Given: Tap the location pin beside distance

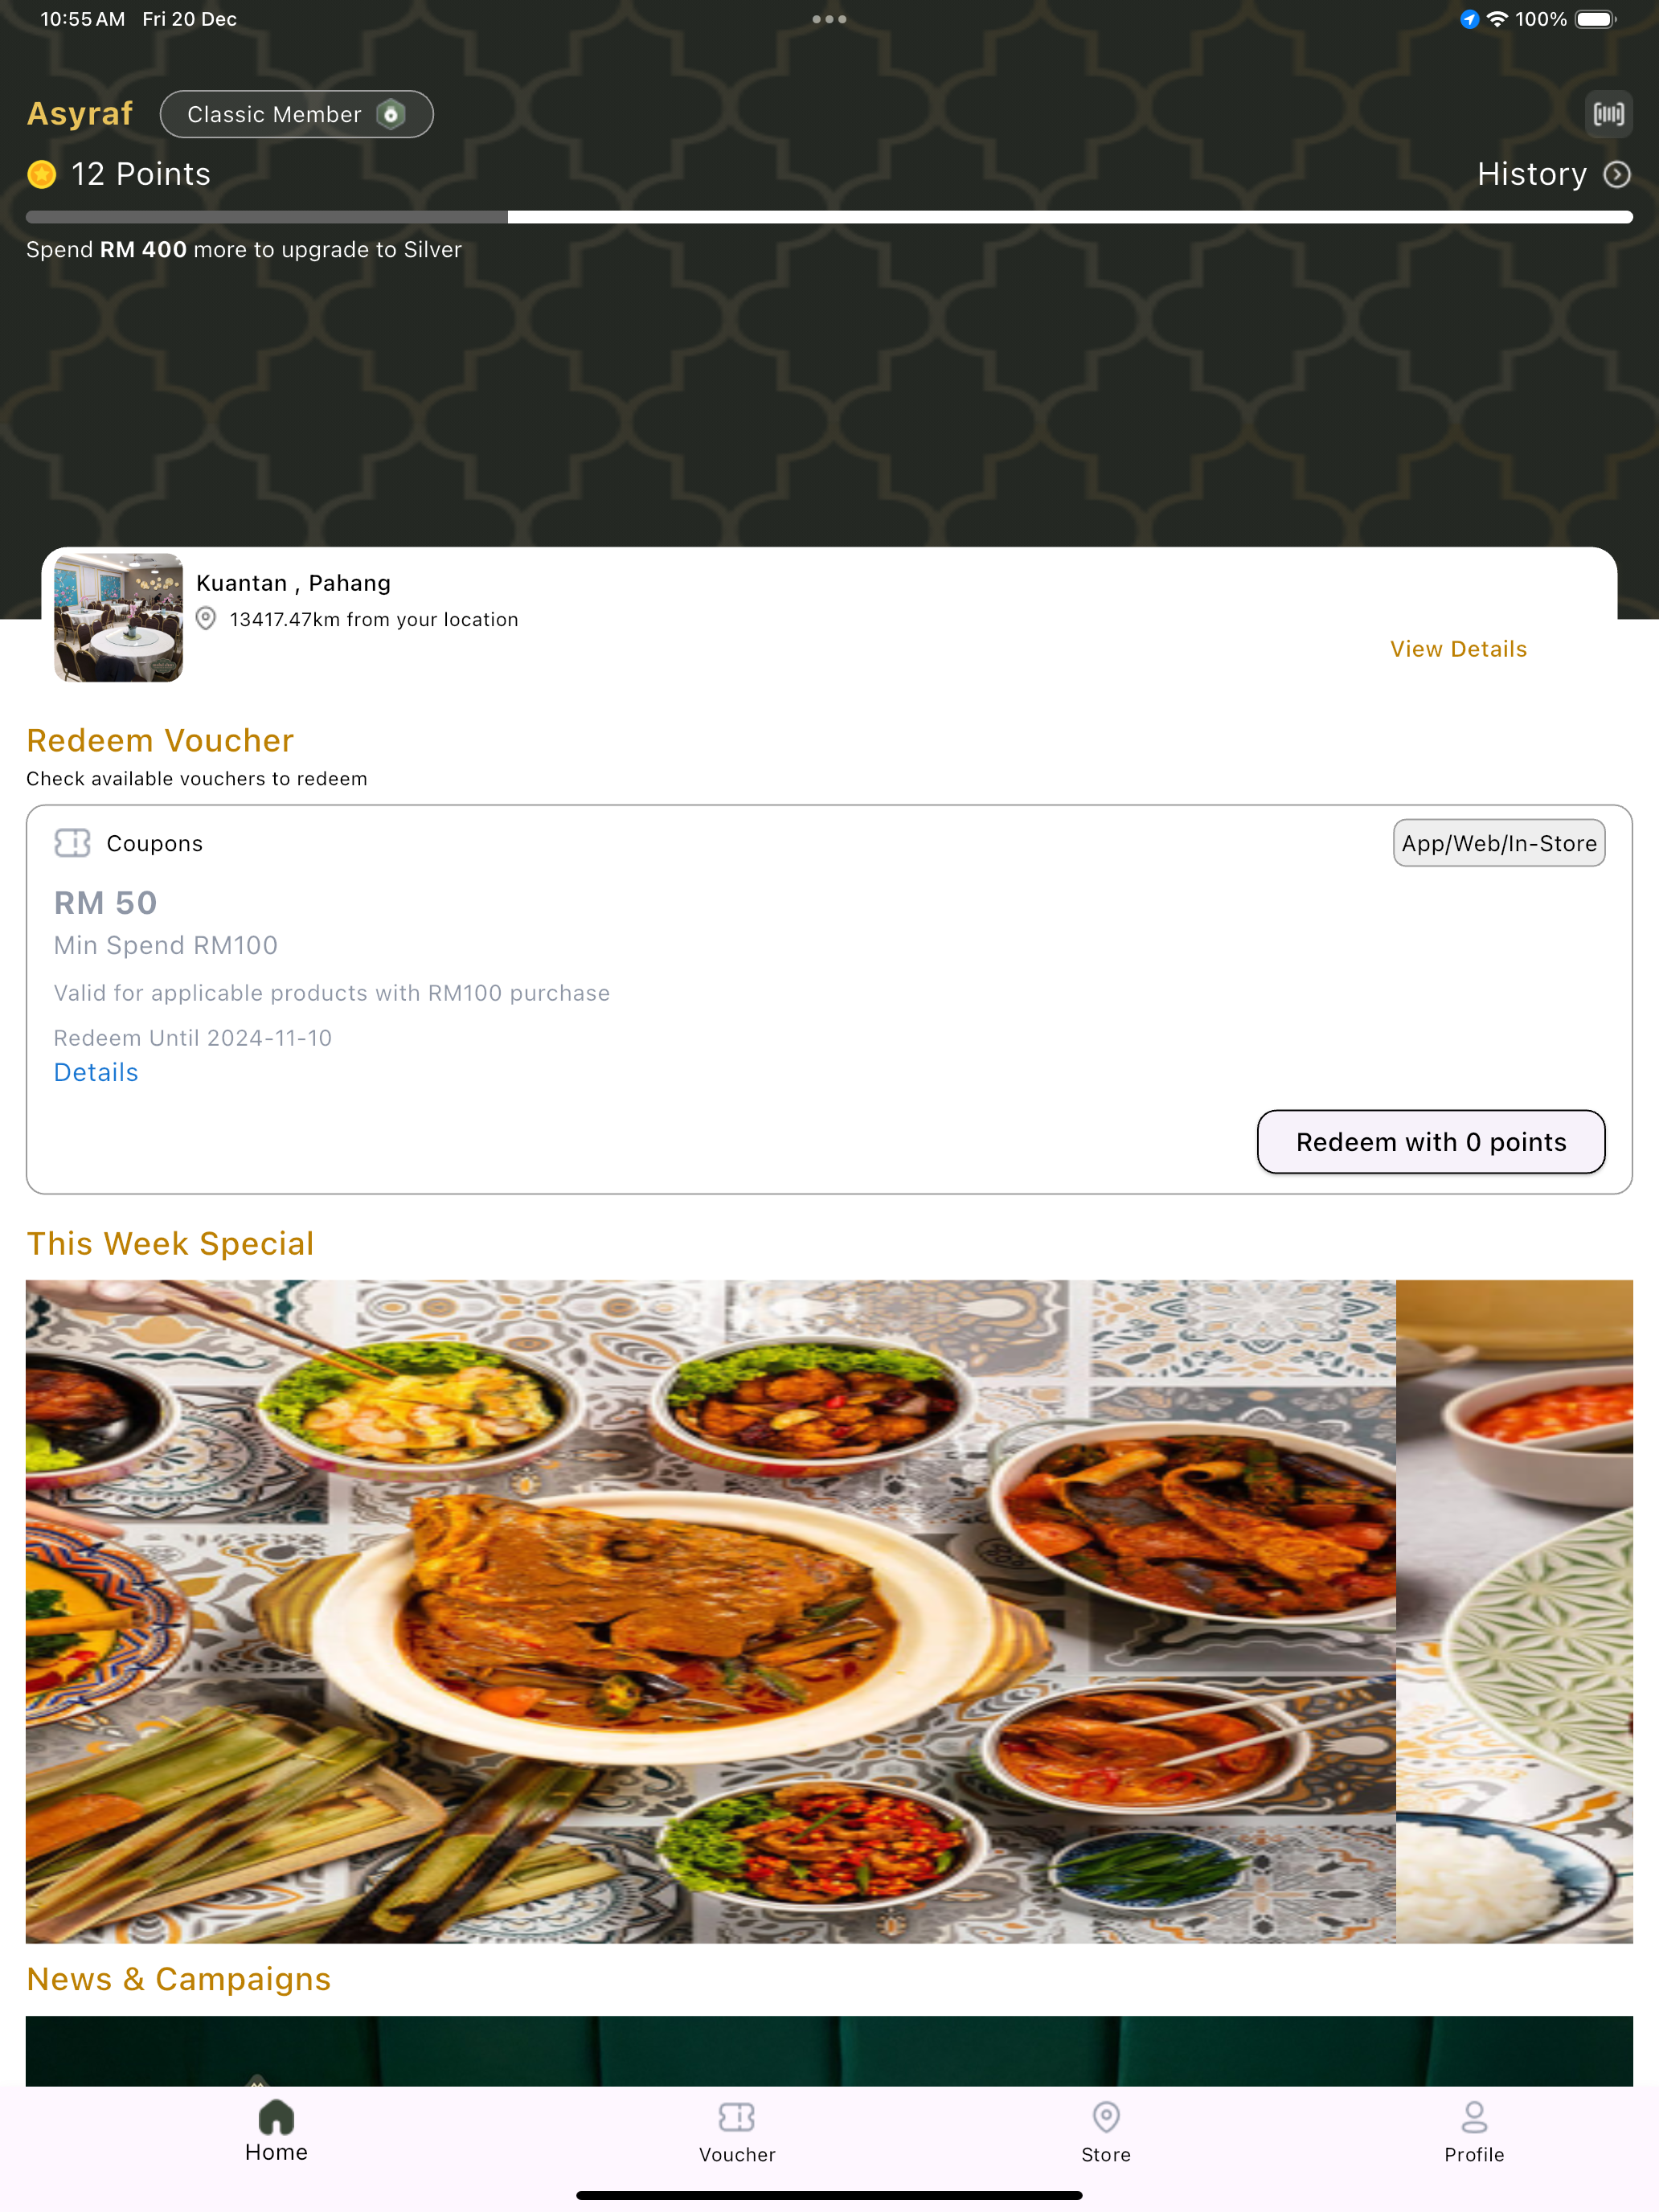Looking at the screenshot, I should pyautogui.click(x=206, y=619).
